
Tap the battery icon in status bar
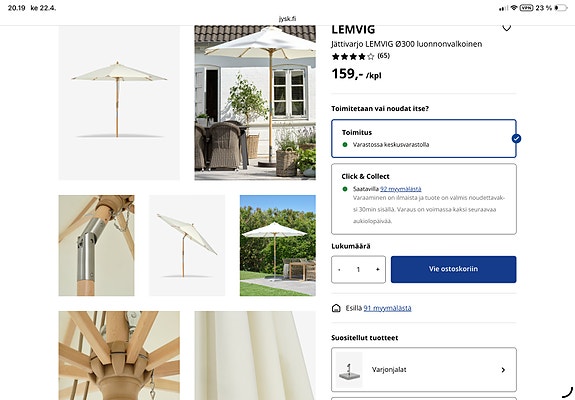point(561,8)
